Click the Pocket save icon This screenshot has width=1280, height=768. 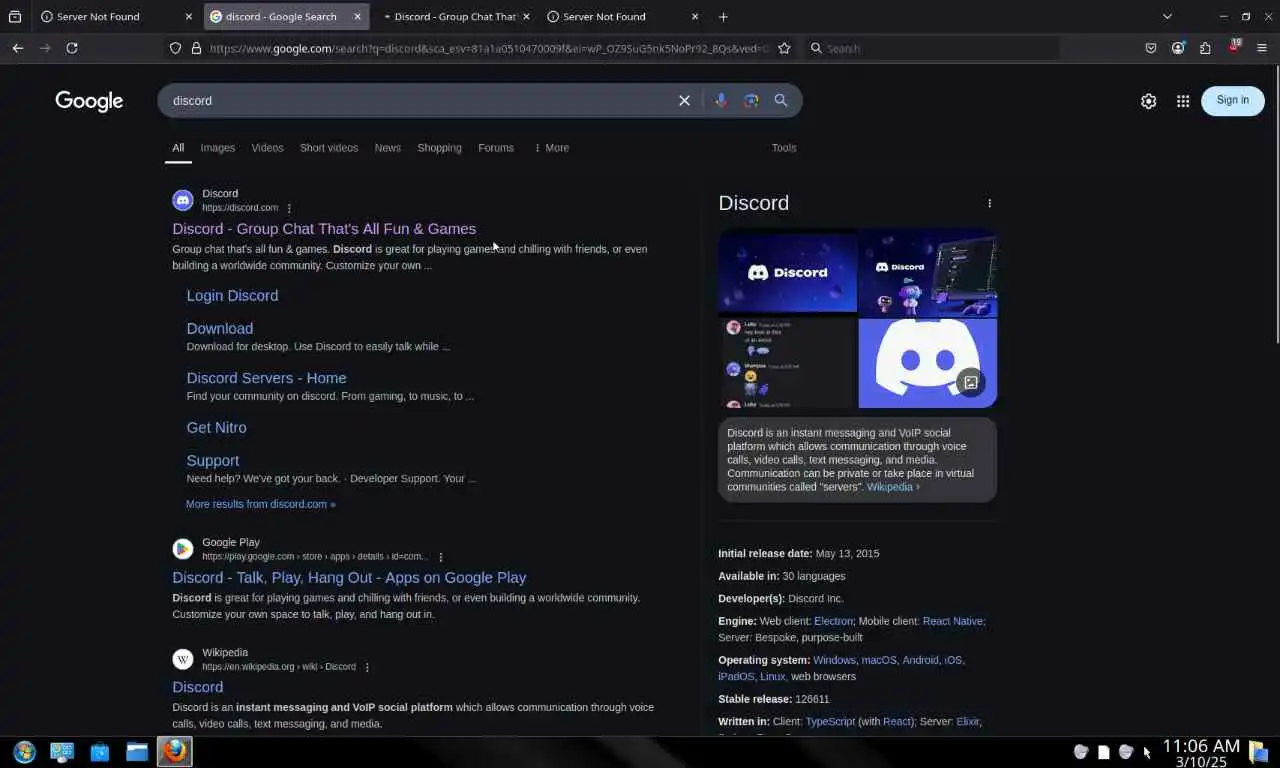[1151, 48]
